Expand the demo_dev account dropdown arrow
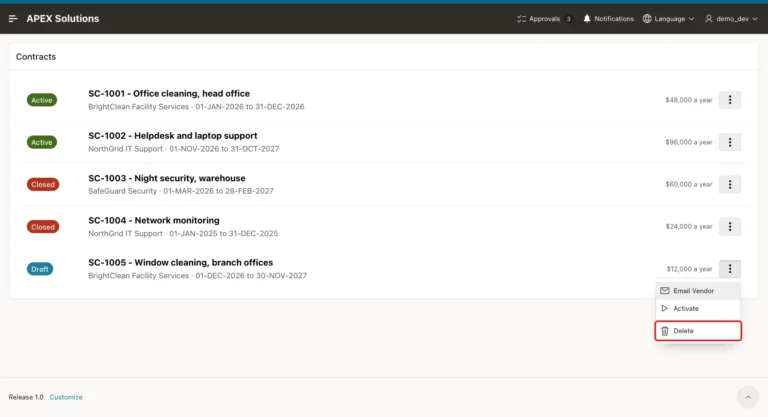 [755, 19]
